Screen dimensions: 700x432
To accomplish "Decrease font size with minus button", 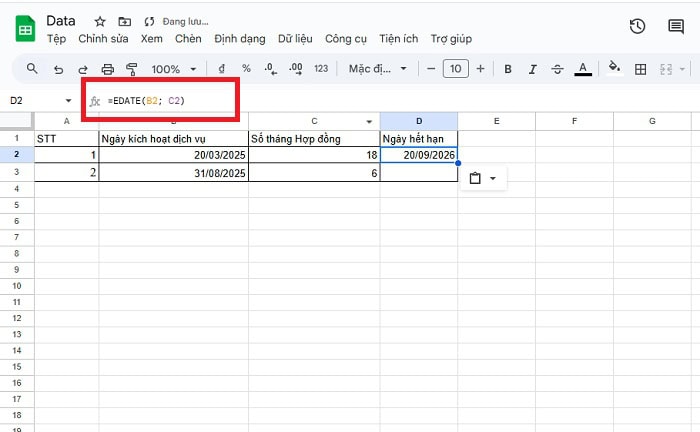I will [431, 69].
